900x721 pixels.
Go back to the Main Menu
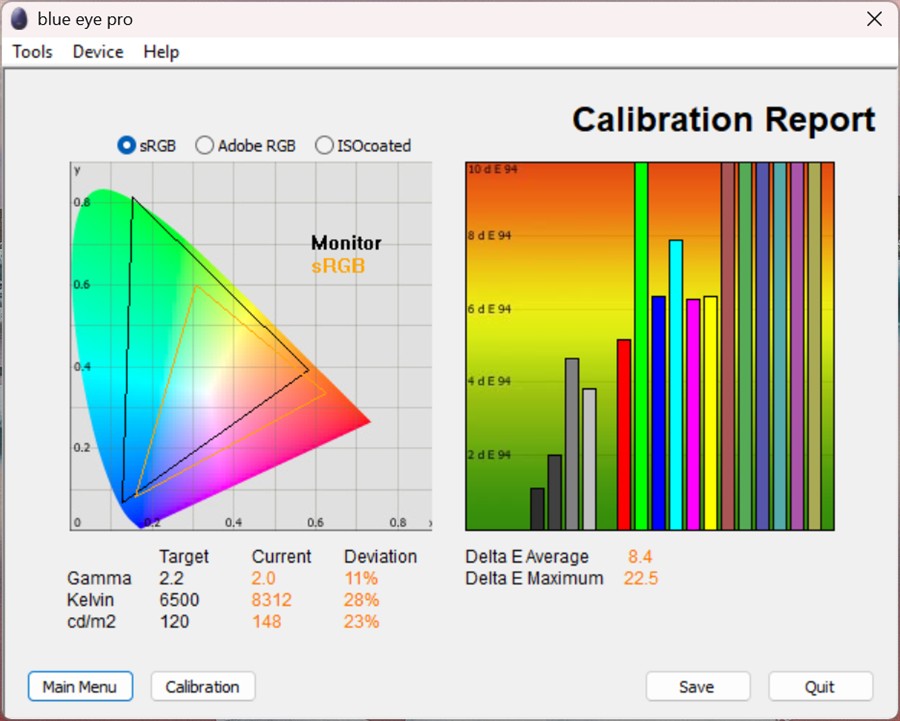(x=80, y=687)
